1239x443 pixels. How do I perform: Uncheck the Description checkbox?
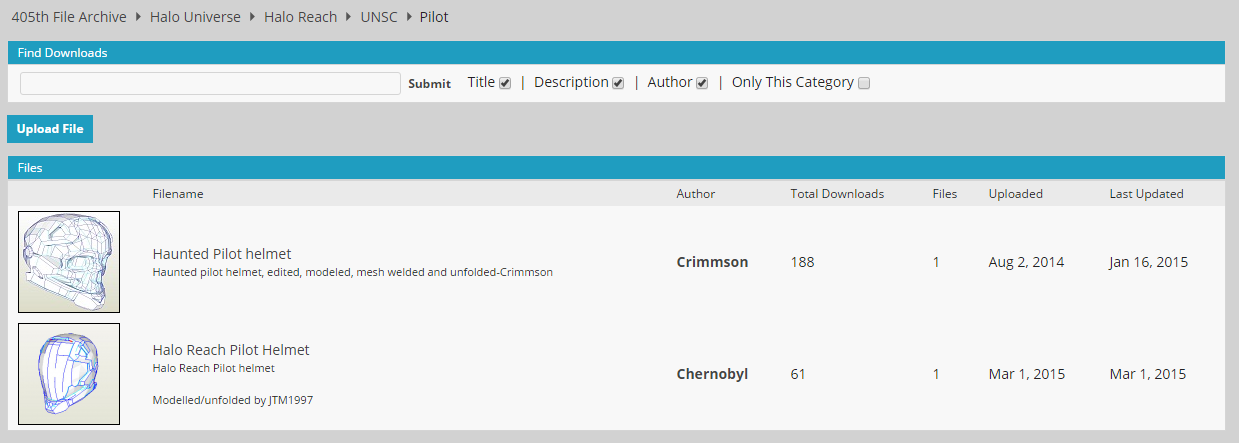coord(618,84)
